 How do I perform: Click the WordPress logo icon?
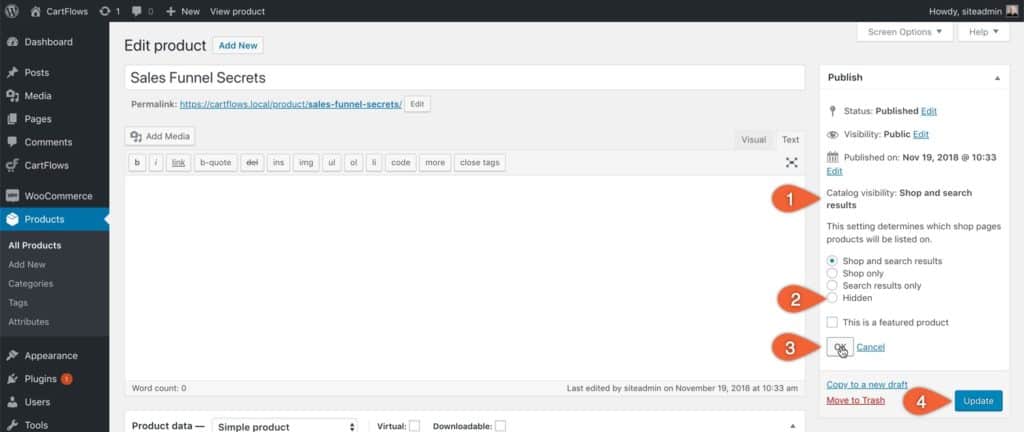pyautogui.click(x=12, y=11)
